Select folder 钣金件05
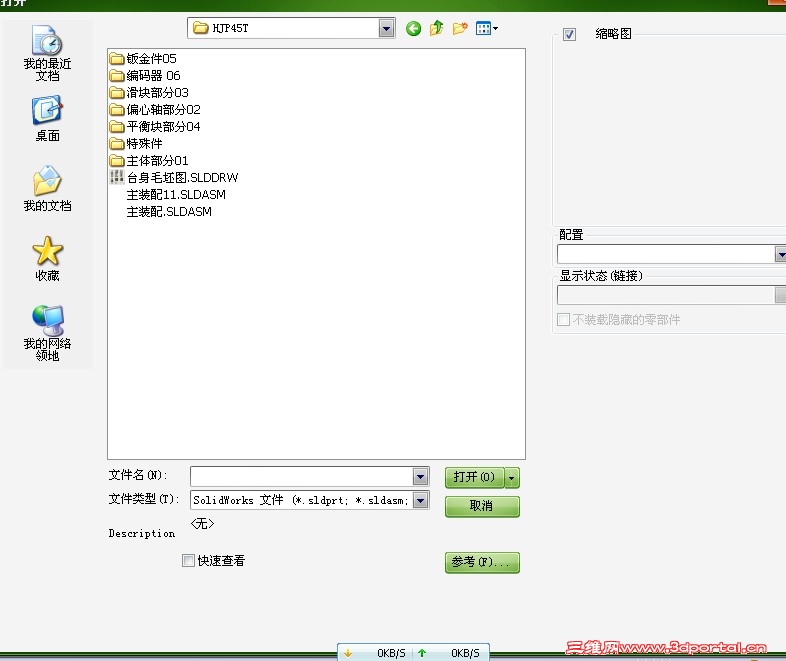 click(143, 59)
